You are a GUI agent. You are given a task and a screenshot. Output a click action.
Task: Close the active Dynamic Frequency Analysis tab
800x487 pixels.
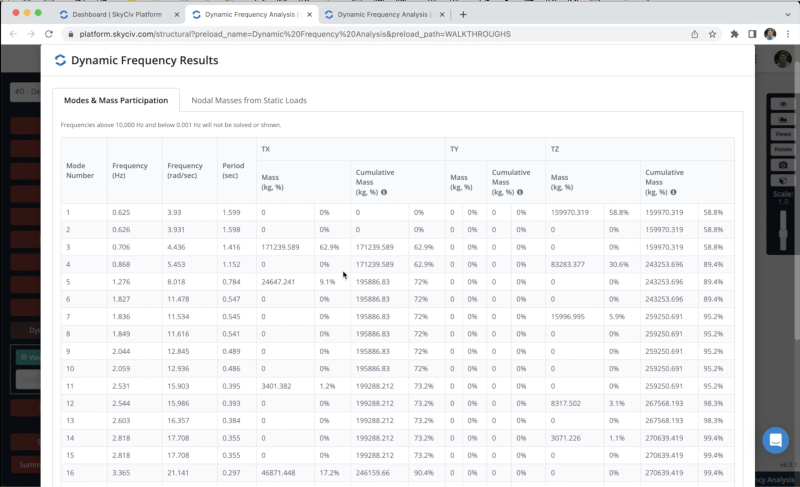tap(309, 15)
